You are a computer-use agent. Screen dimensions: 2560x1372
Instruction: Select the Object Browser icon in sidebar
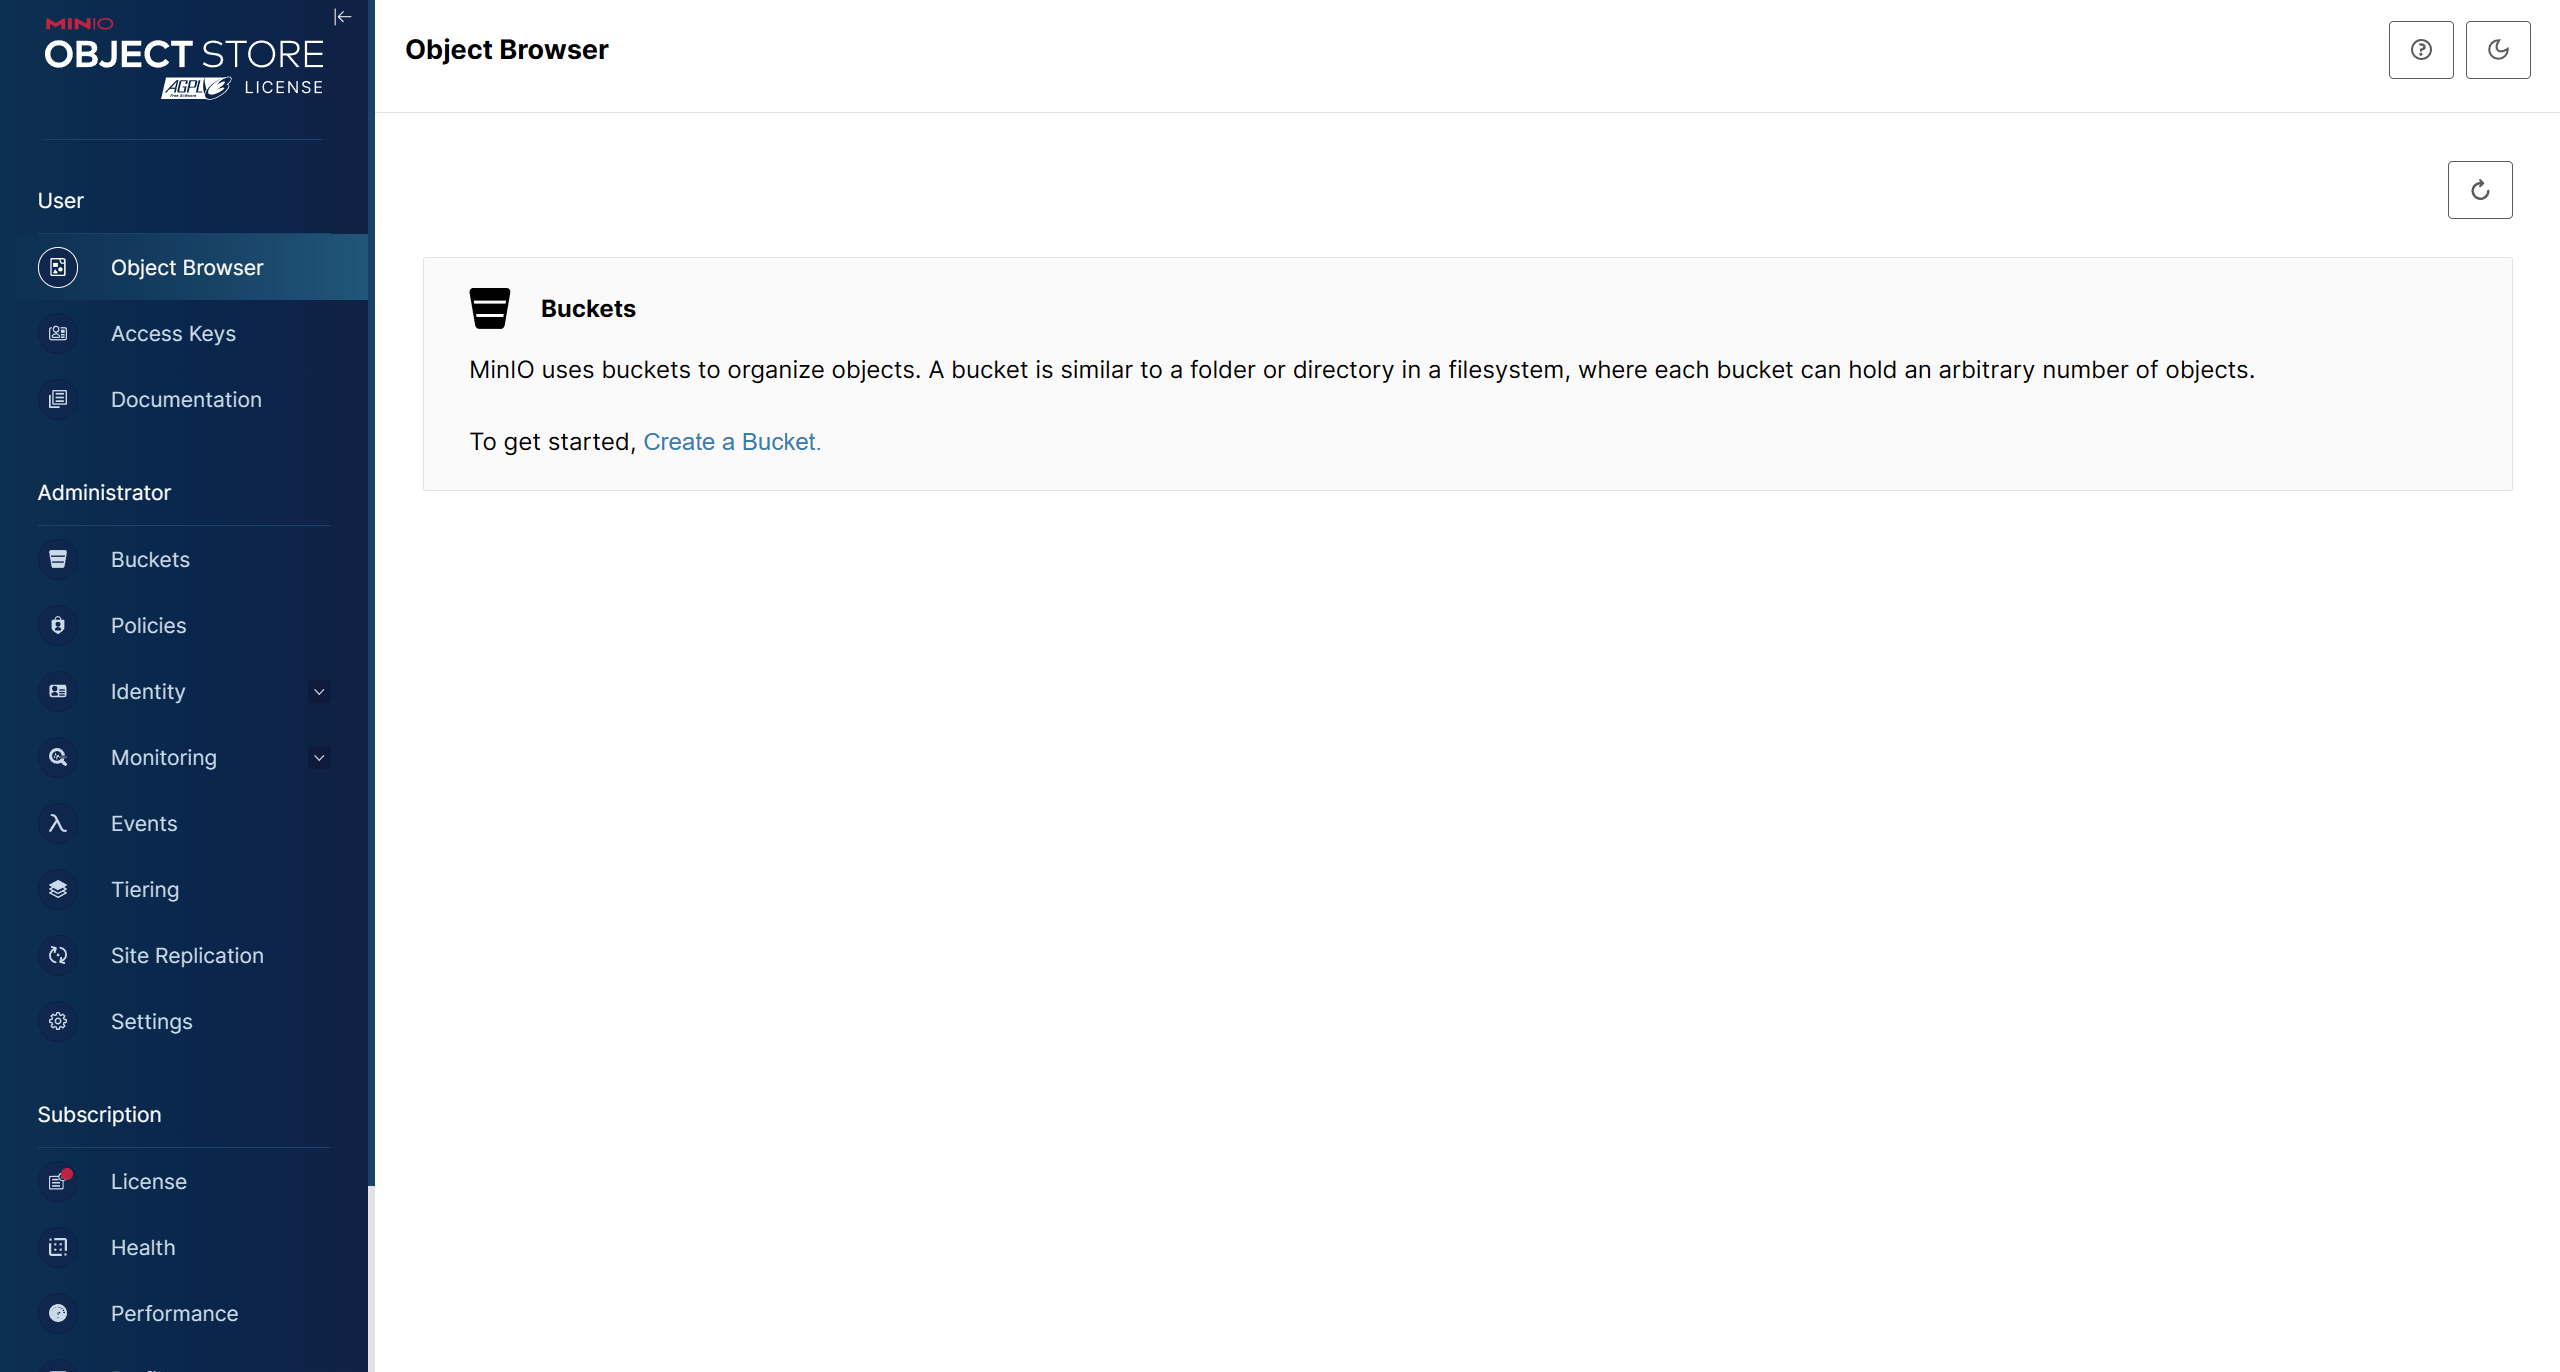tap(57, 267)
